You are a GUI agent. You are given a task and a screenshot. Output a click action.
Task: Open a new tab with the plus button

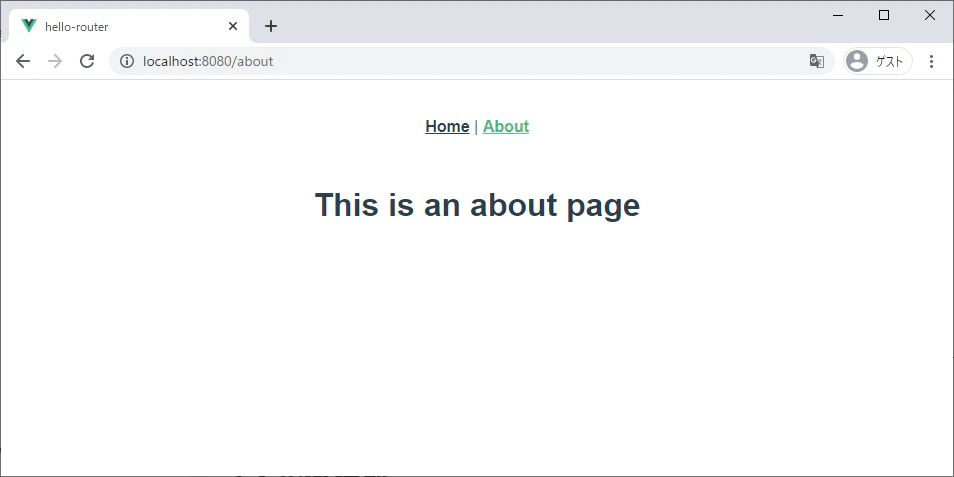[x=271, y=26]
